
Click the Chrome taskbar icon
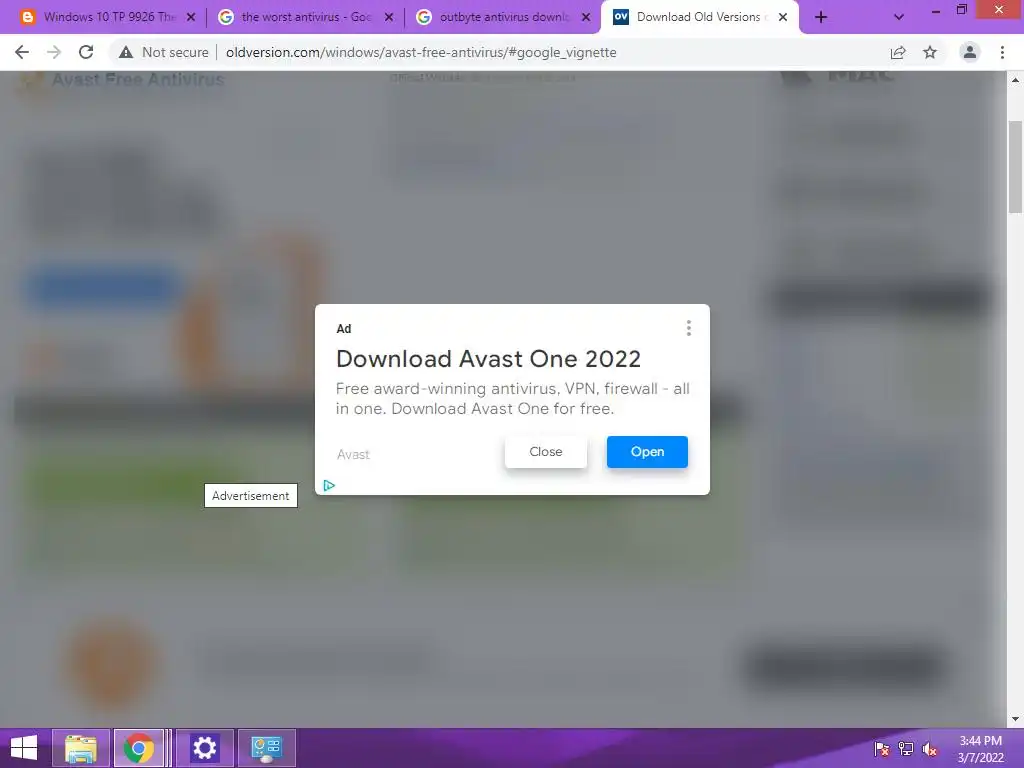(x=139, y=748)
